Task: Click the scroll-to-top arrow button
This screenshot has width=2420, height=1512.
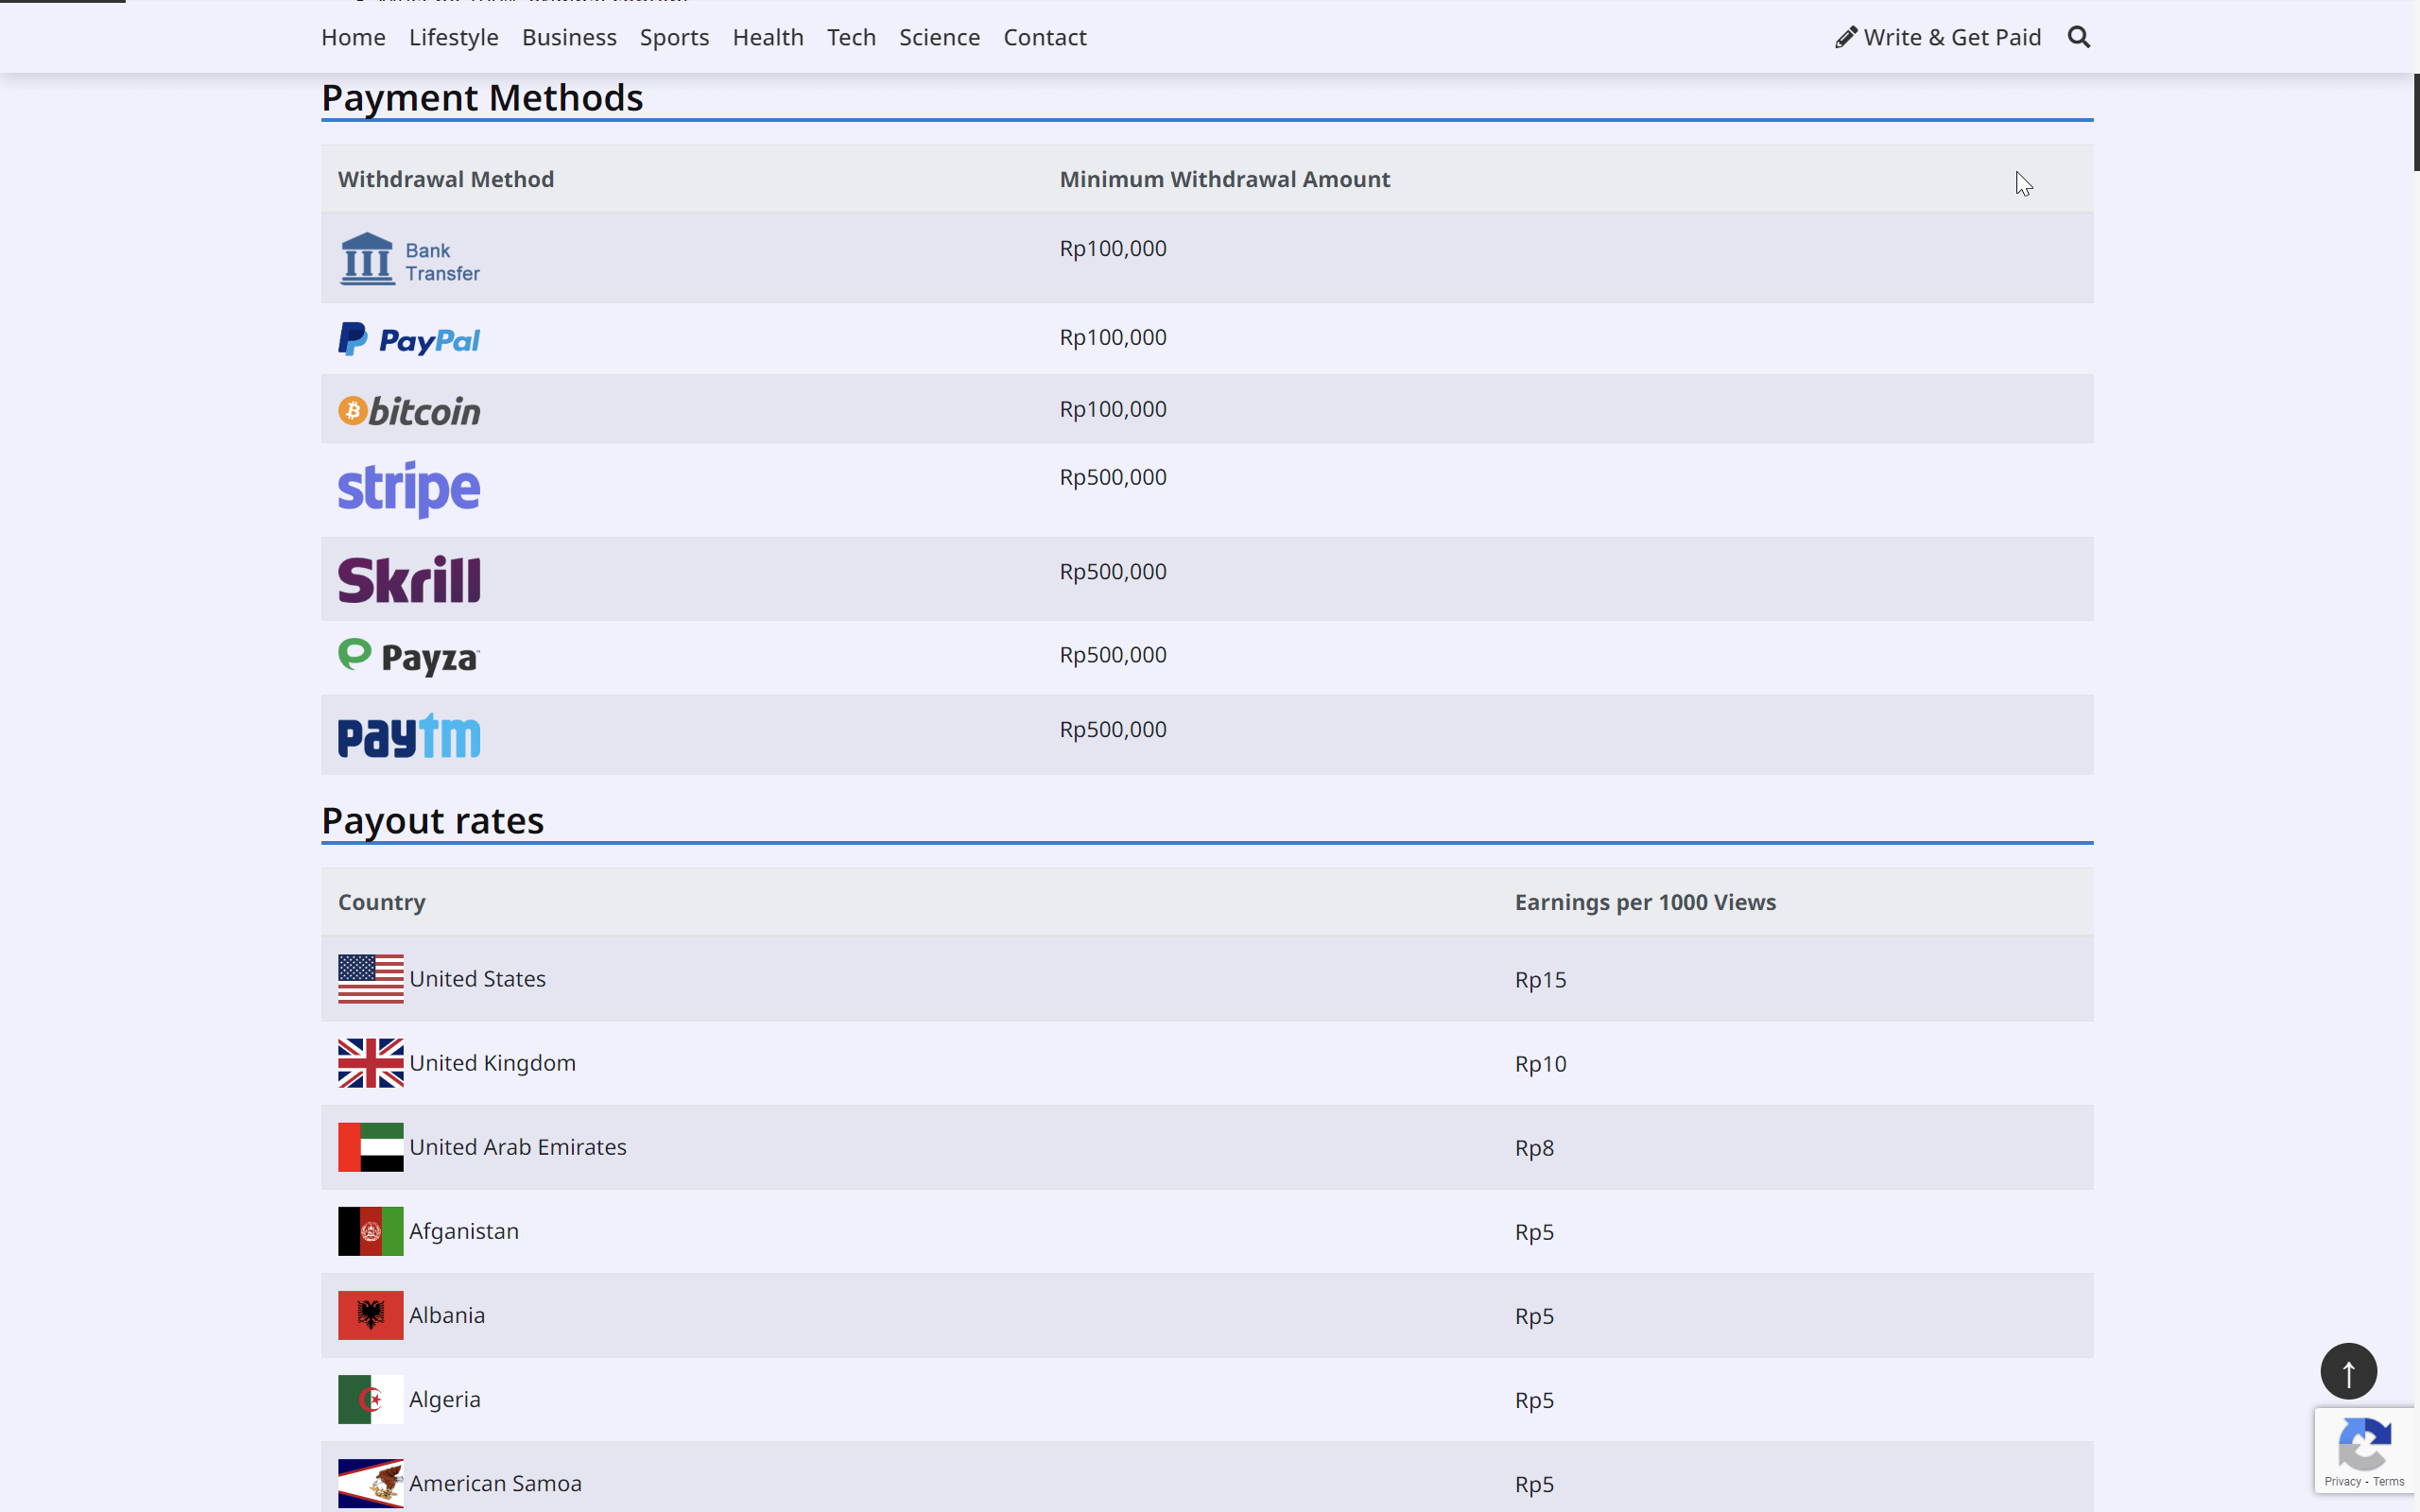Action: pos(2347,1371)
